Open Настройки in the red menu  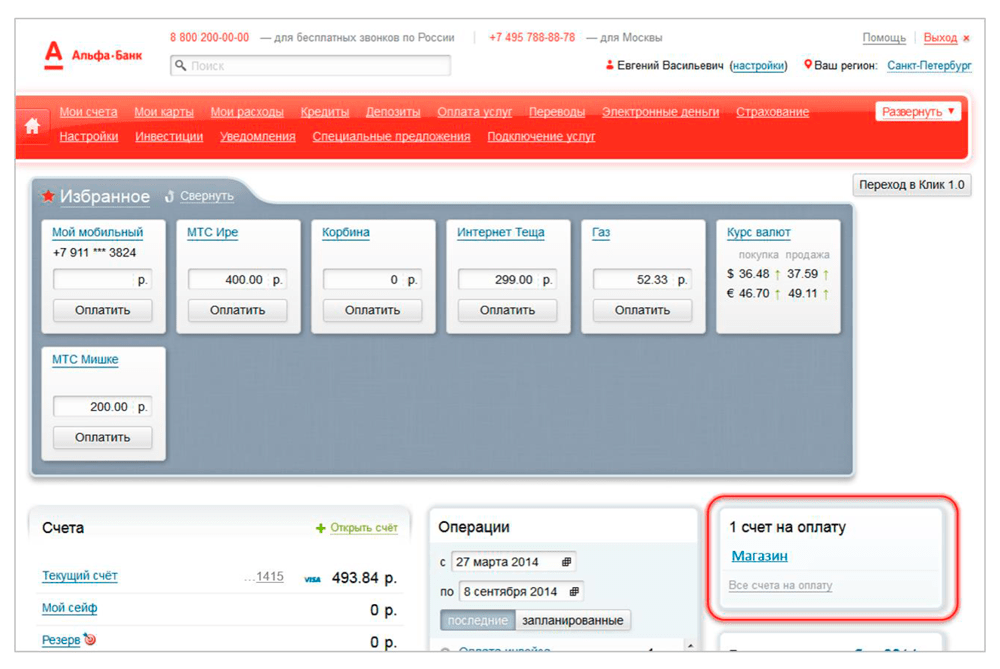coord(89,136)
